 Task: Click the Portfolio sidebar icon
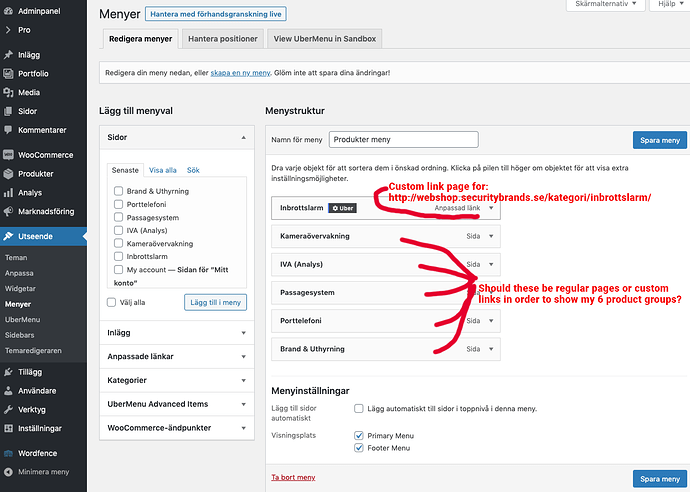coord(9,73)
